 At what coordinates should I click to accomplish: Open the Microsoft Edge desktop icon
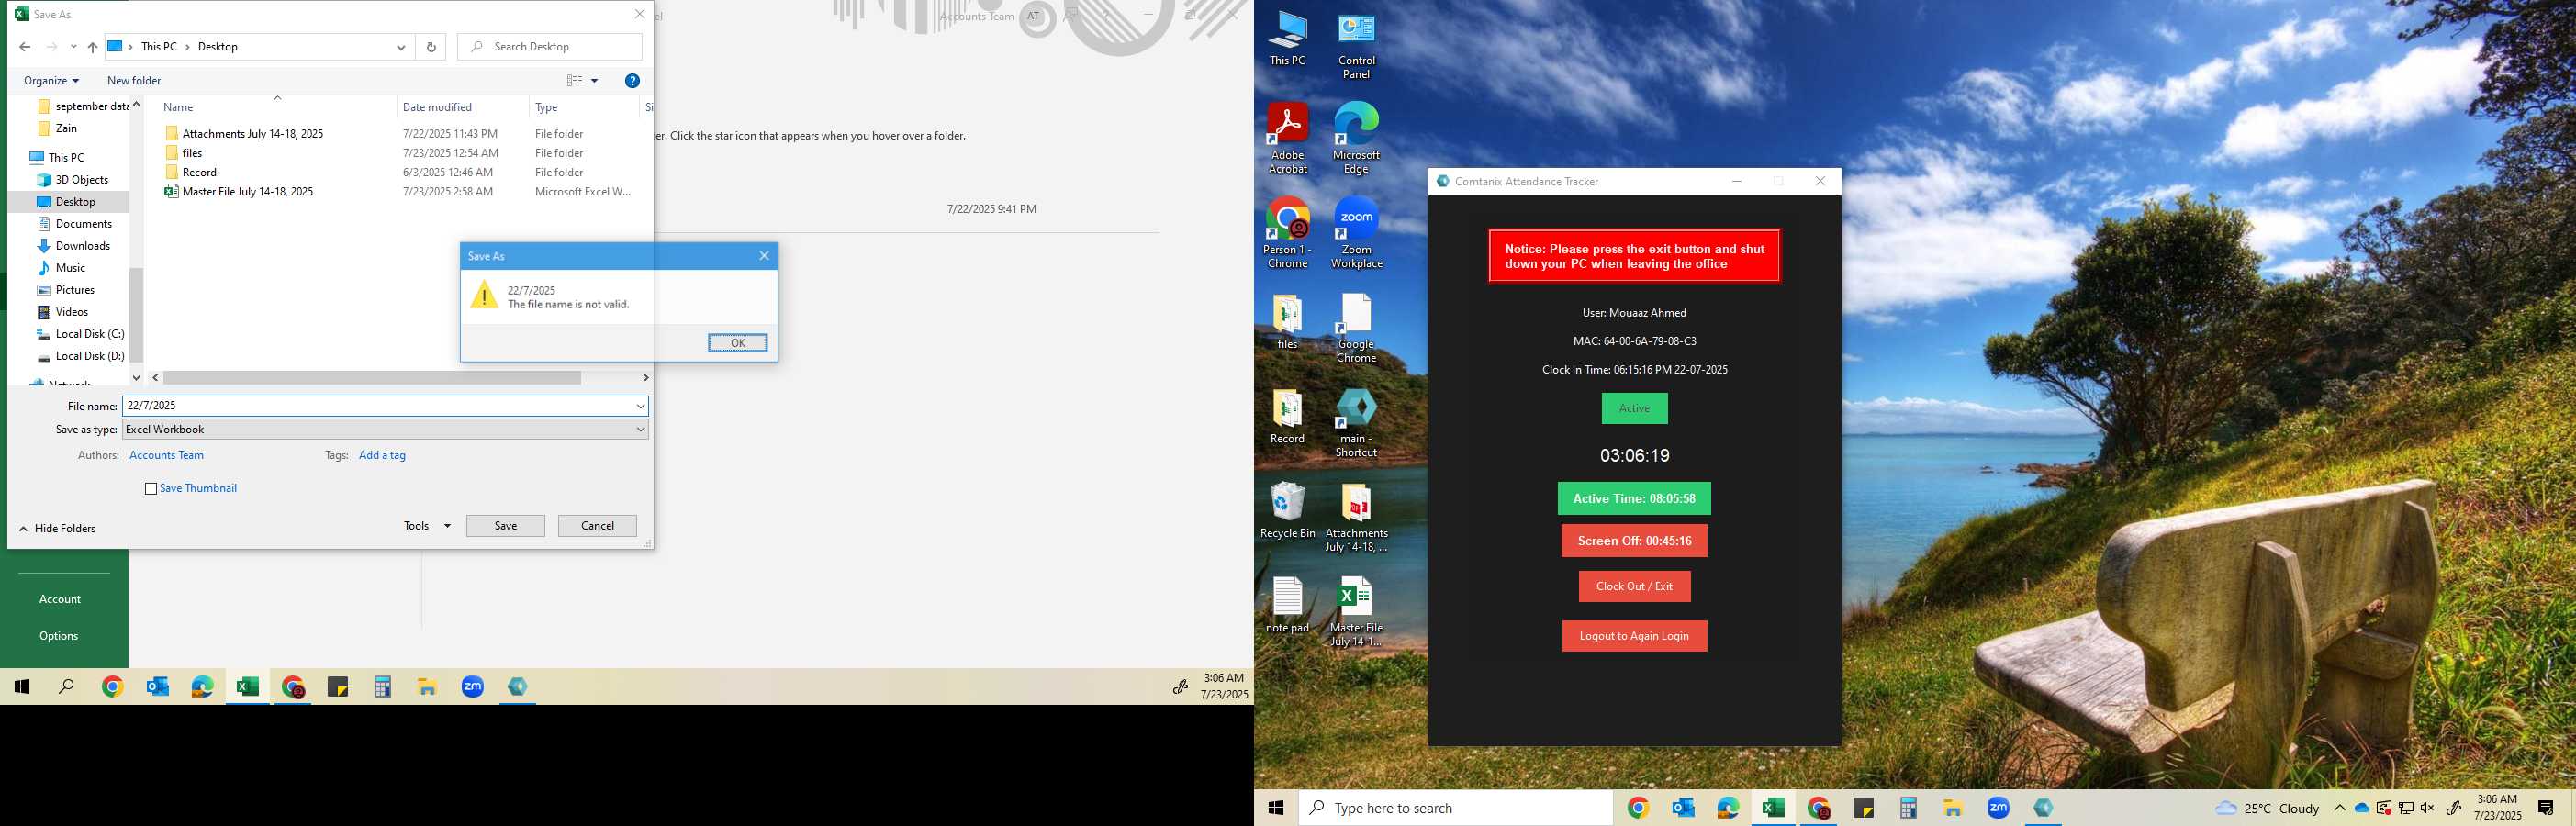coord(1356,139)
